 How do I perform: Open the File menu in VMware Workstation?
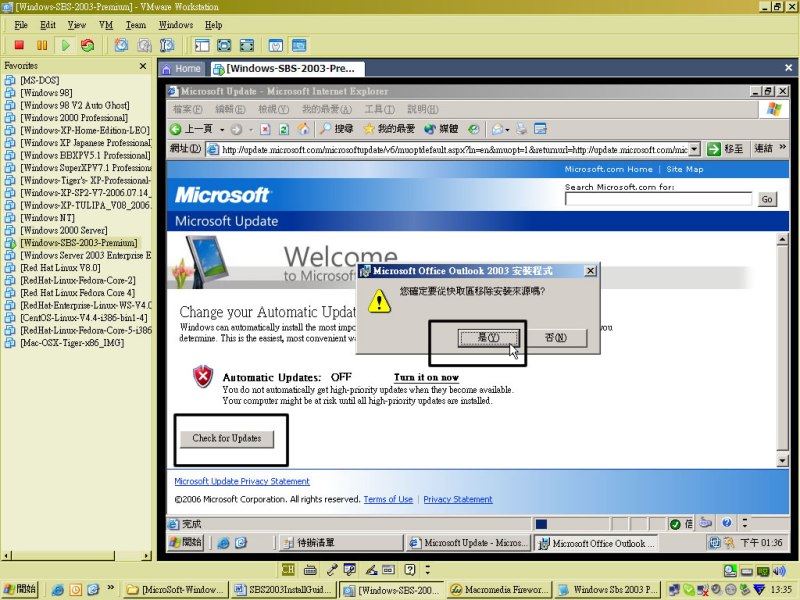21,25
